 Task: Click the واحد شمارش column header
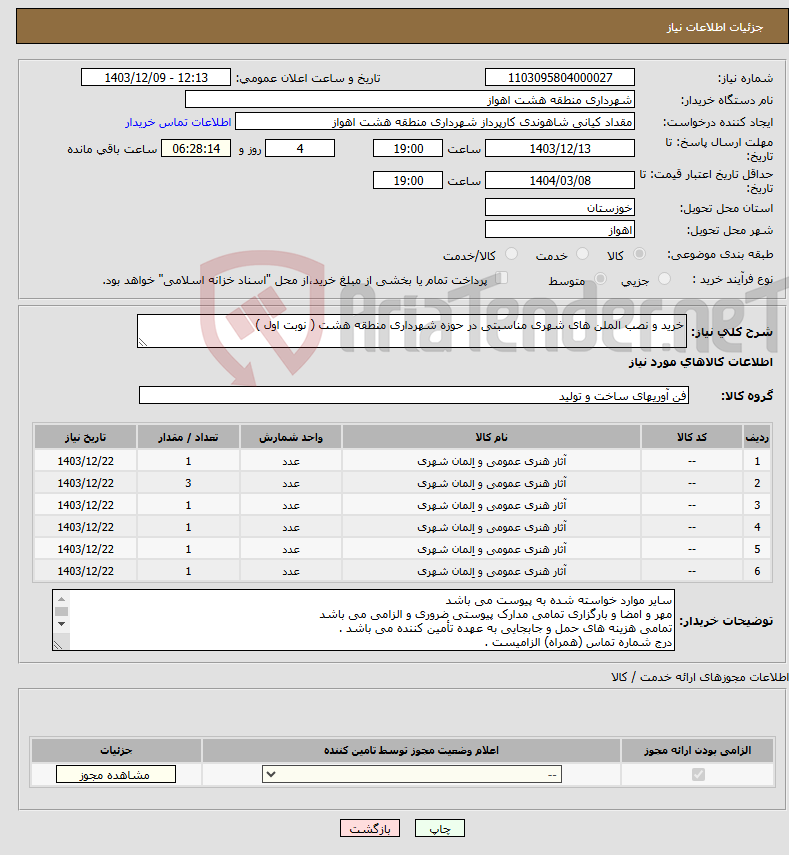coord(291,437)
